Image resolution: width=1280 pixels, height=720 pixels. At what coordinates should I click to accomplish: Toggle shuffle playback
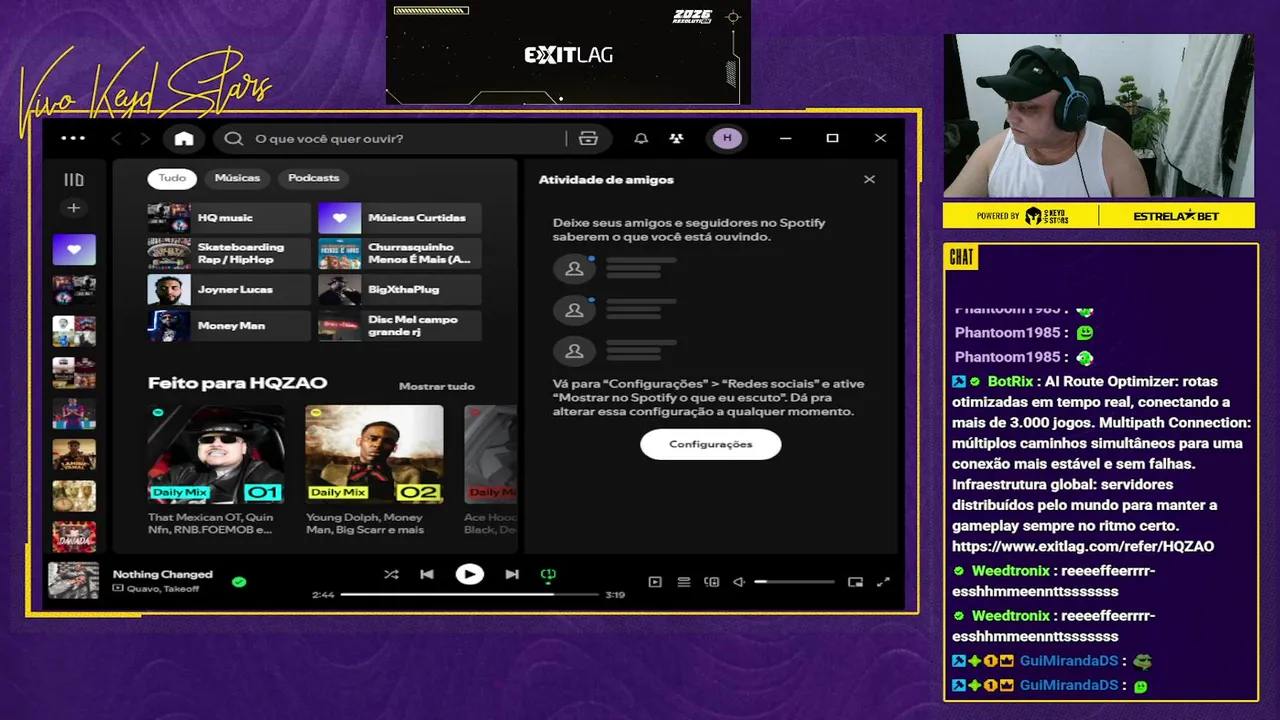coord(391,575)
